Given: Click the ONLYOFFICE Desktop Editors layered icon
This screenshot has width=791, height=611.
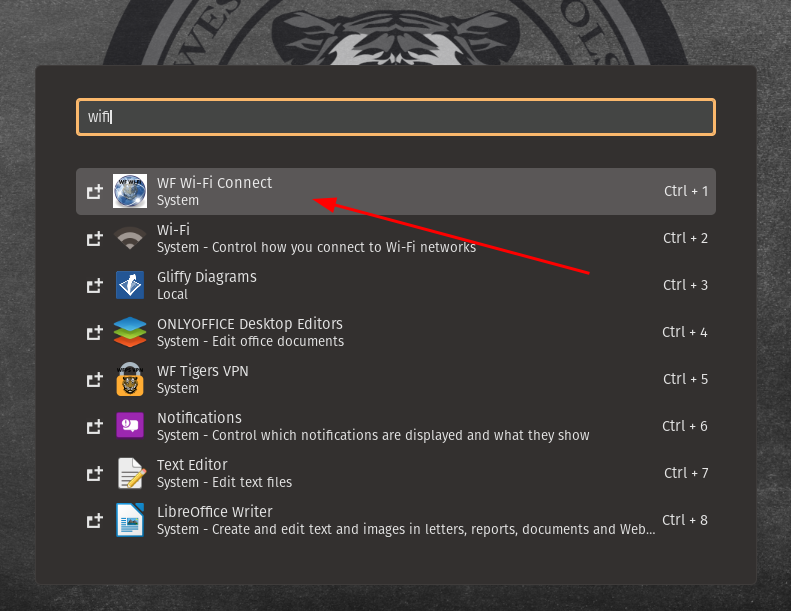Looking at the screenshot, I should click(130, 332).
